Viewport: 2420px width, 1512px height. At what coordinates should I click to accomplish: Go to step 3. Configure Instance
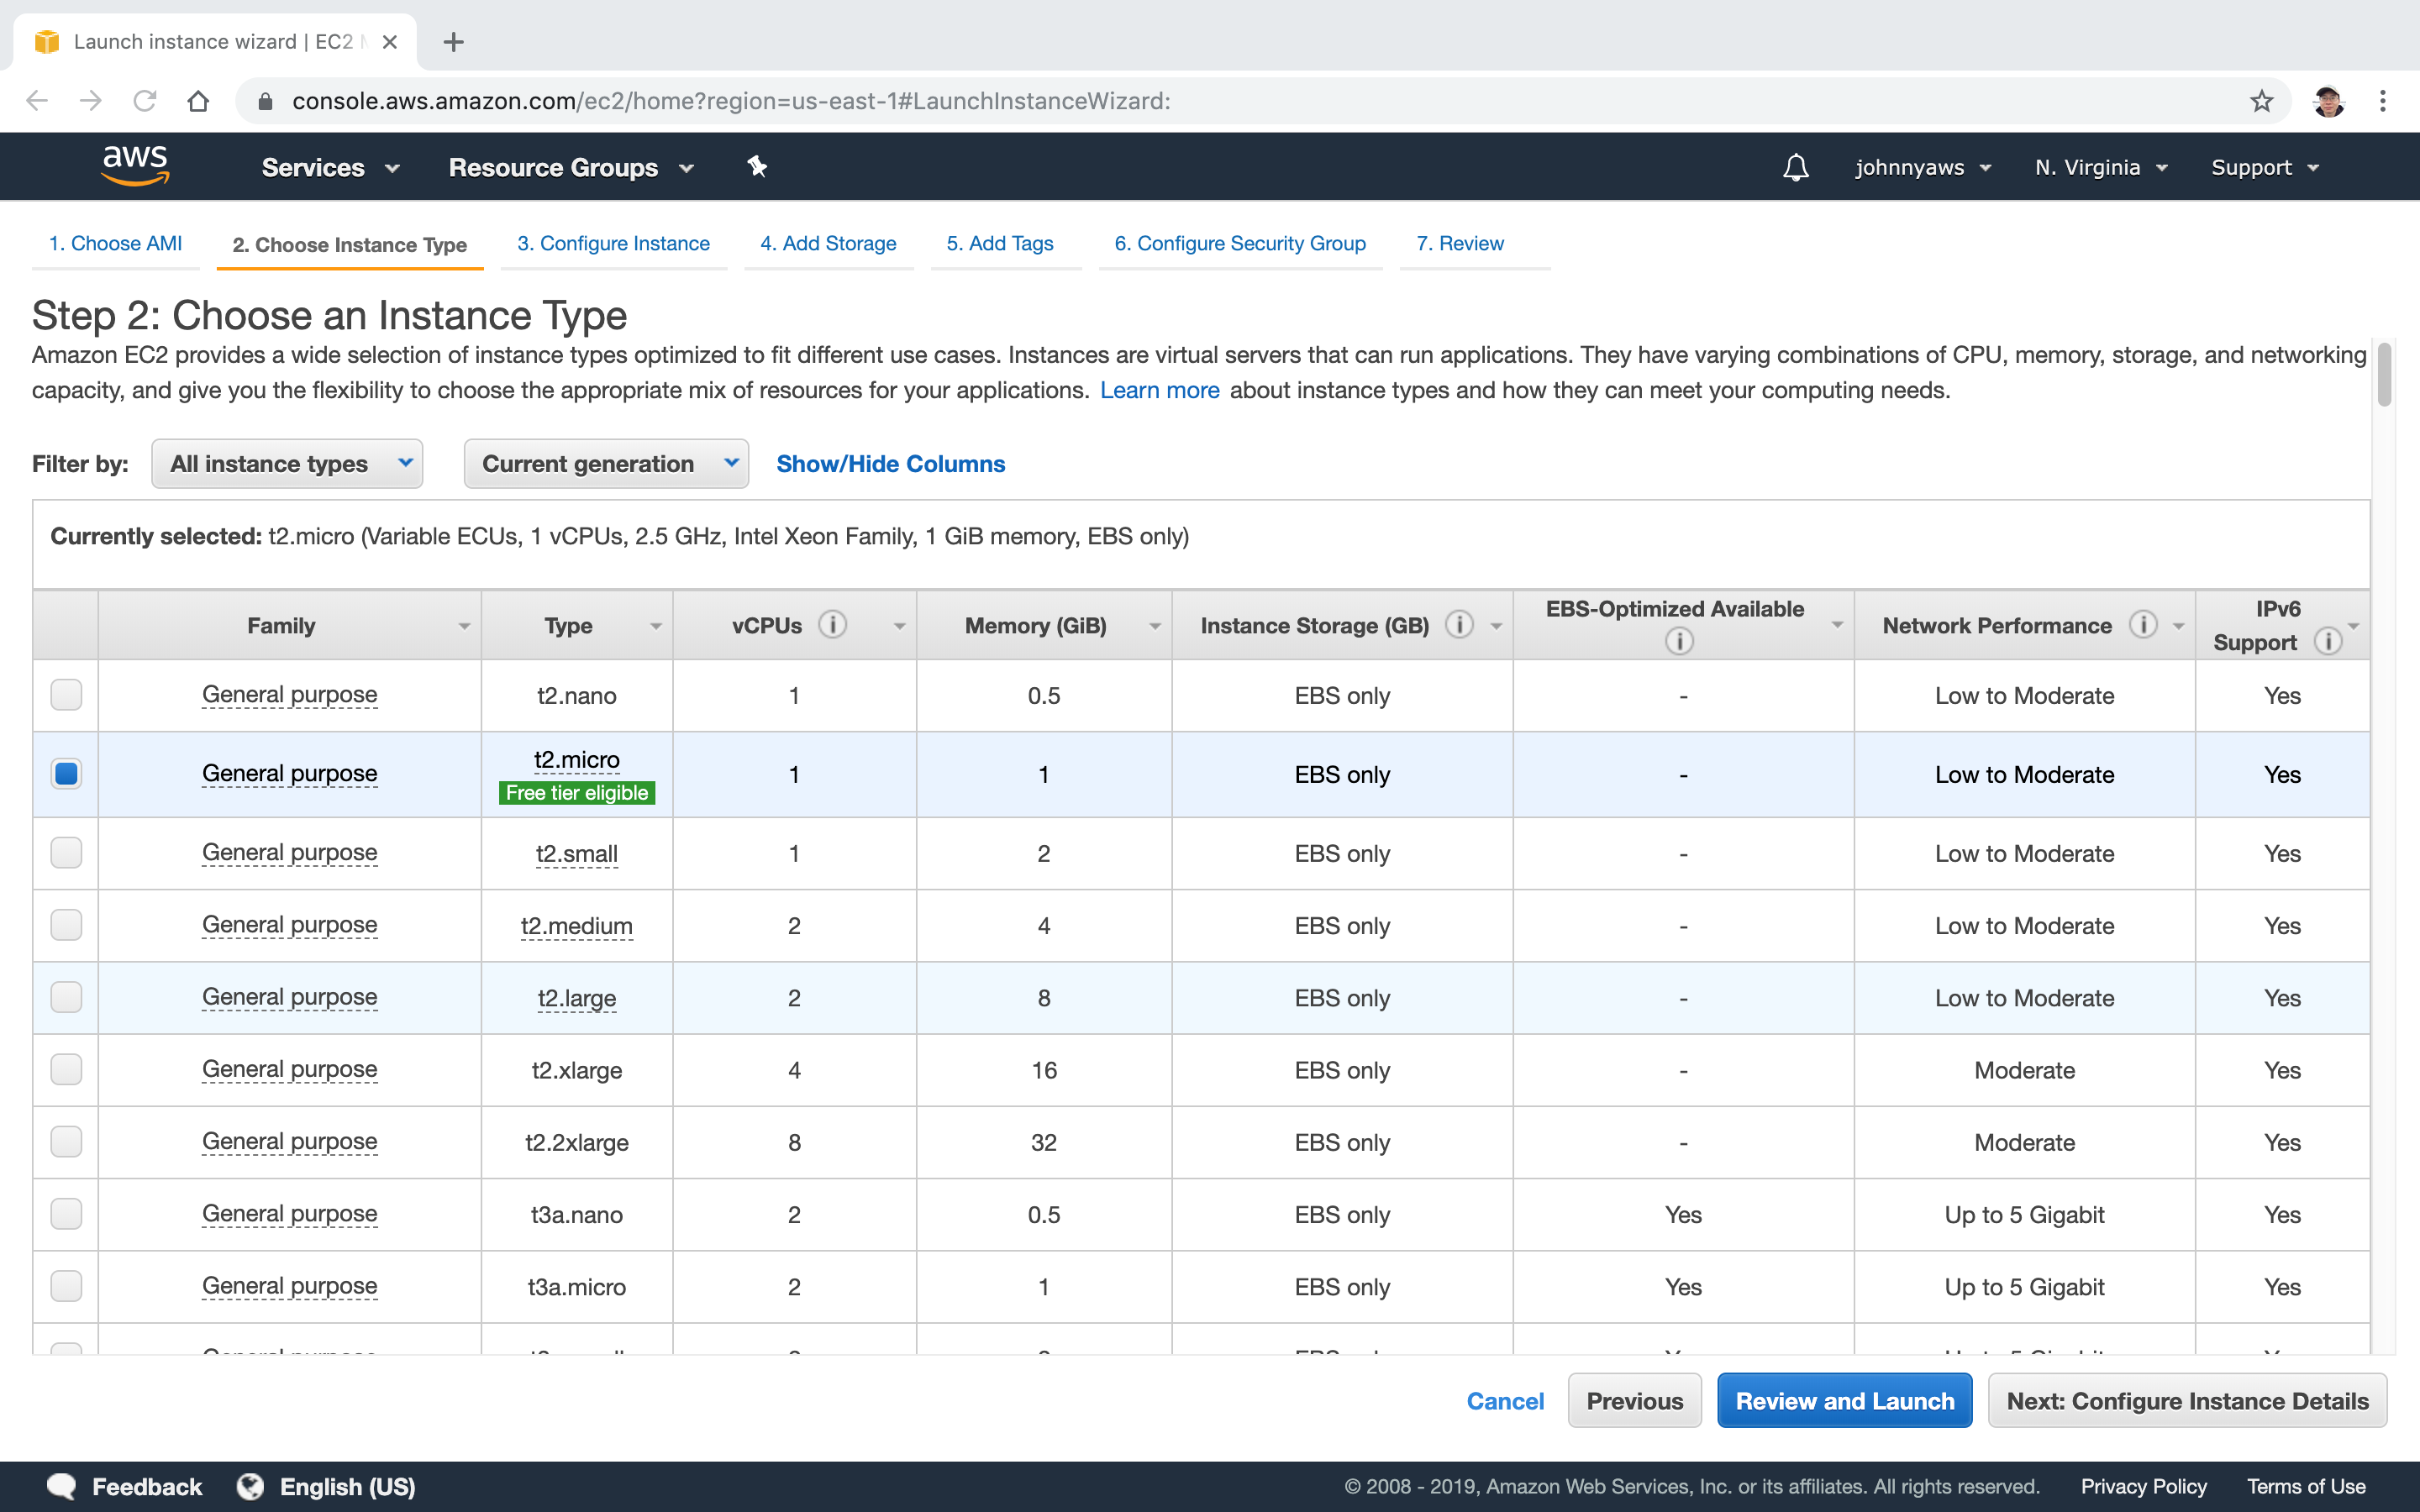[613, 244]
